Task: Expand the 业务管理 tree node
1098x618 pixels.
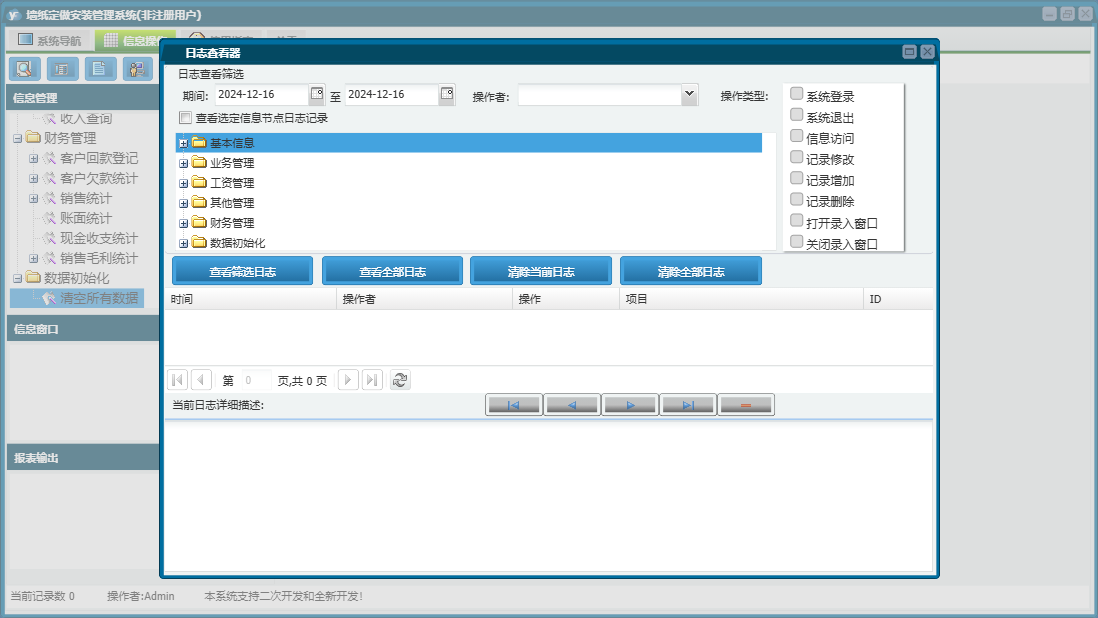Action: 183,163
